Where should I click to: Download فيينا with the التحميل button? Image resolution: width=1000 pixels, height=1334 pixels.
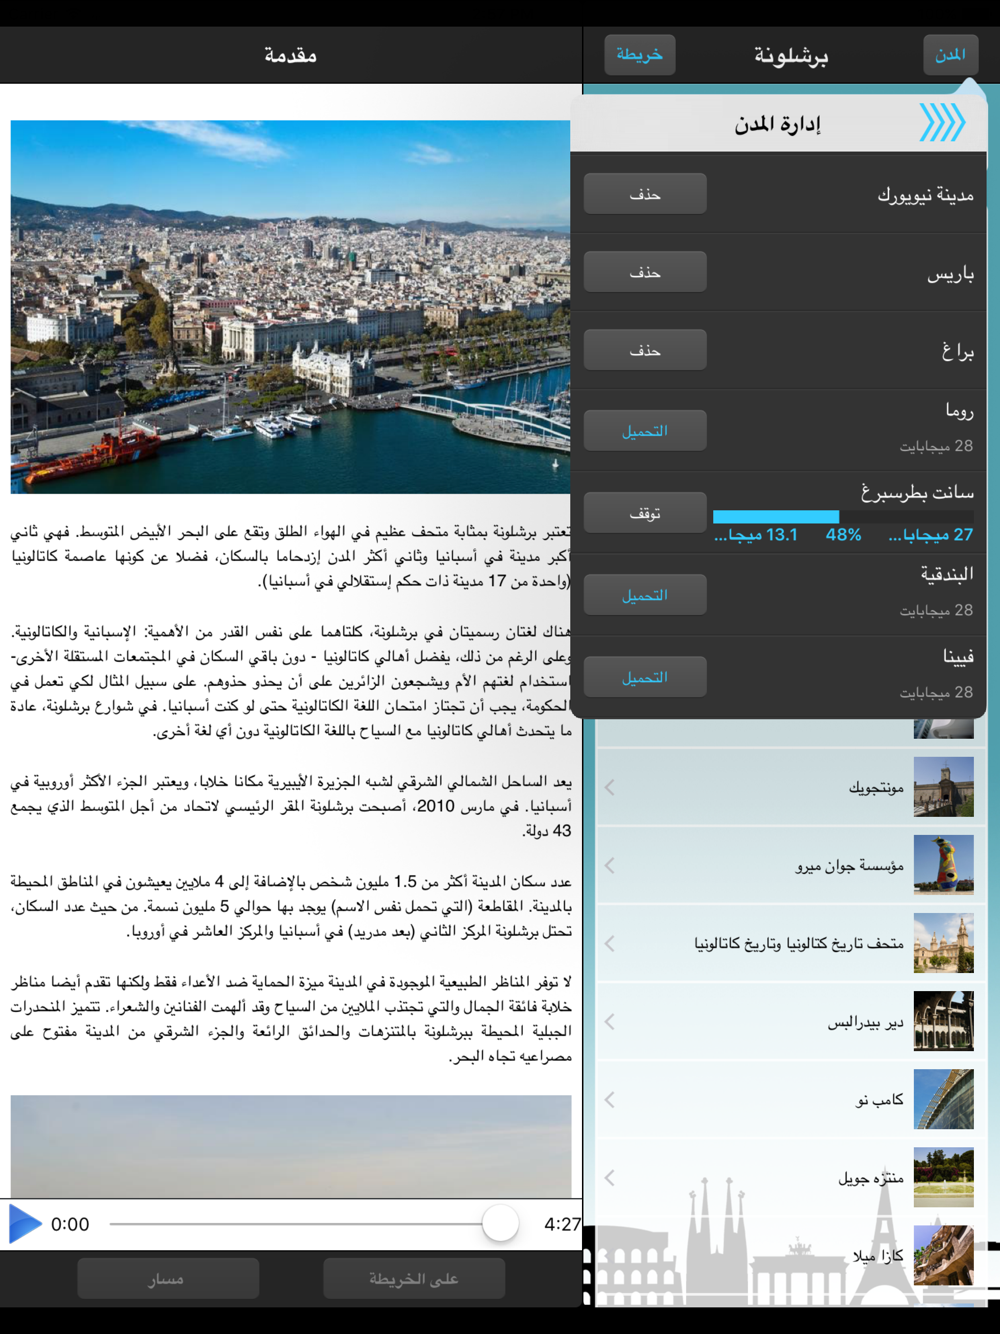coord(645,677)
